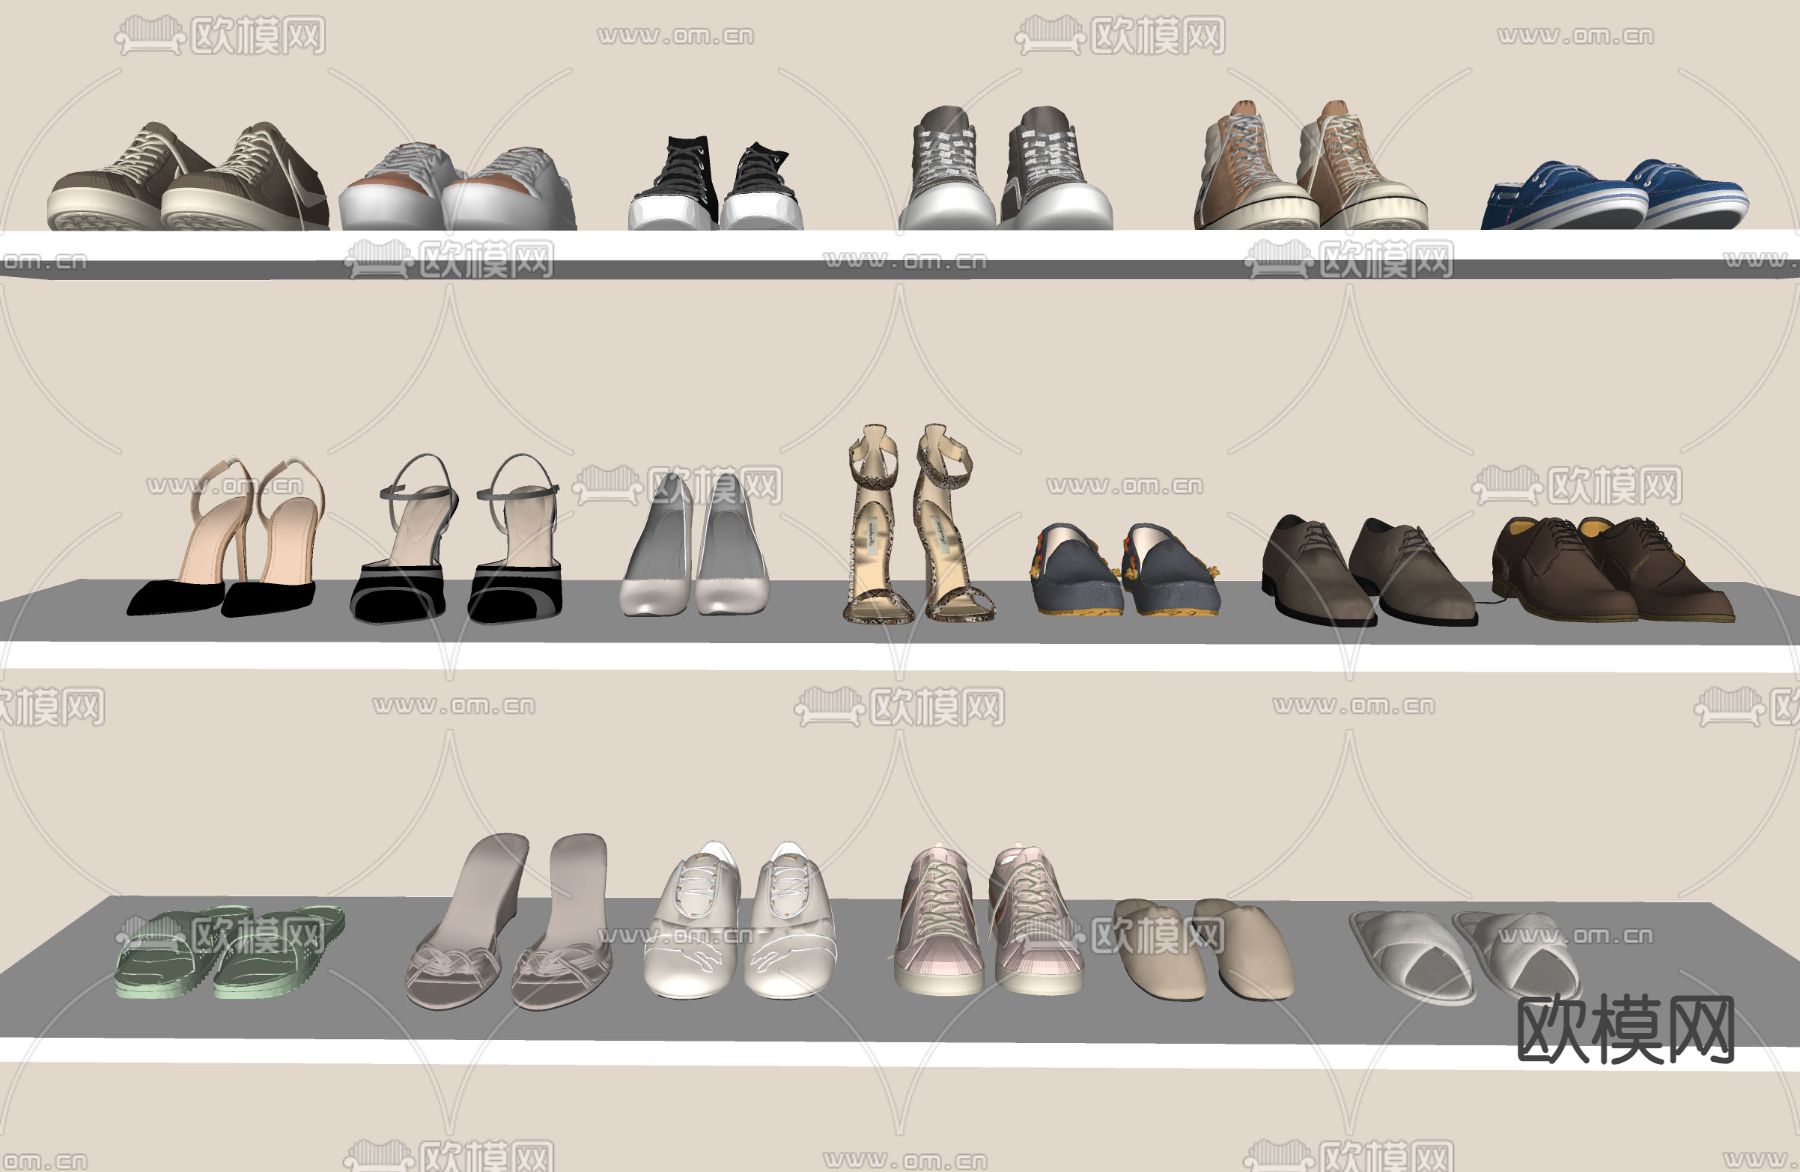This screenshot has height=1172, width=1800.
Task: Pick the snakeskin ankle-strap stiletto sandals
Action: click(918, 523)
